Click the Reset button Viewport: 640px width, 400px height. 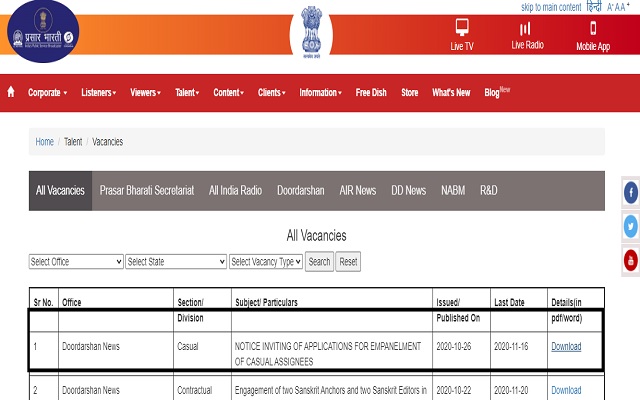[348, 262]
